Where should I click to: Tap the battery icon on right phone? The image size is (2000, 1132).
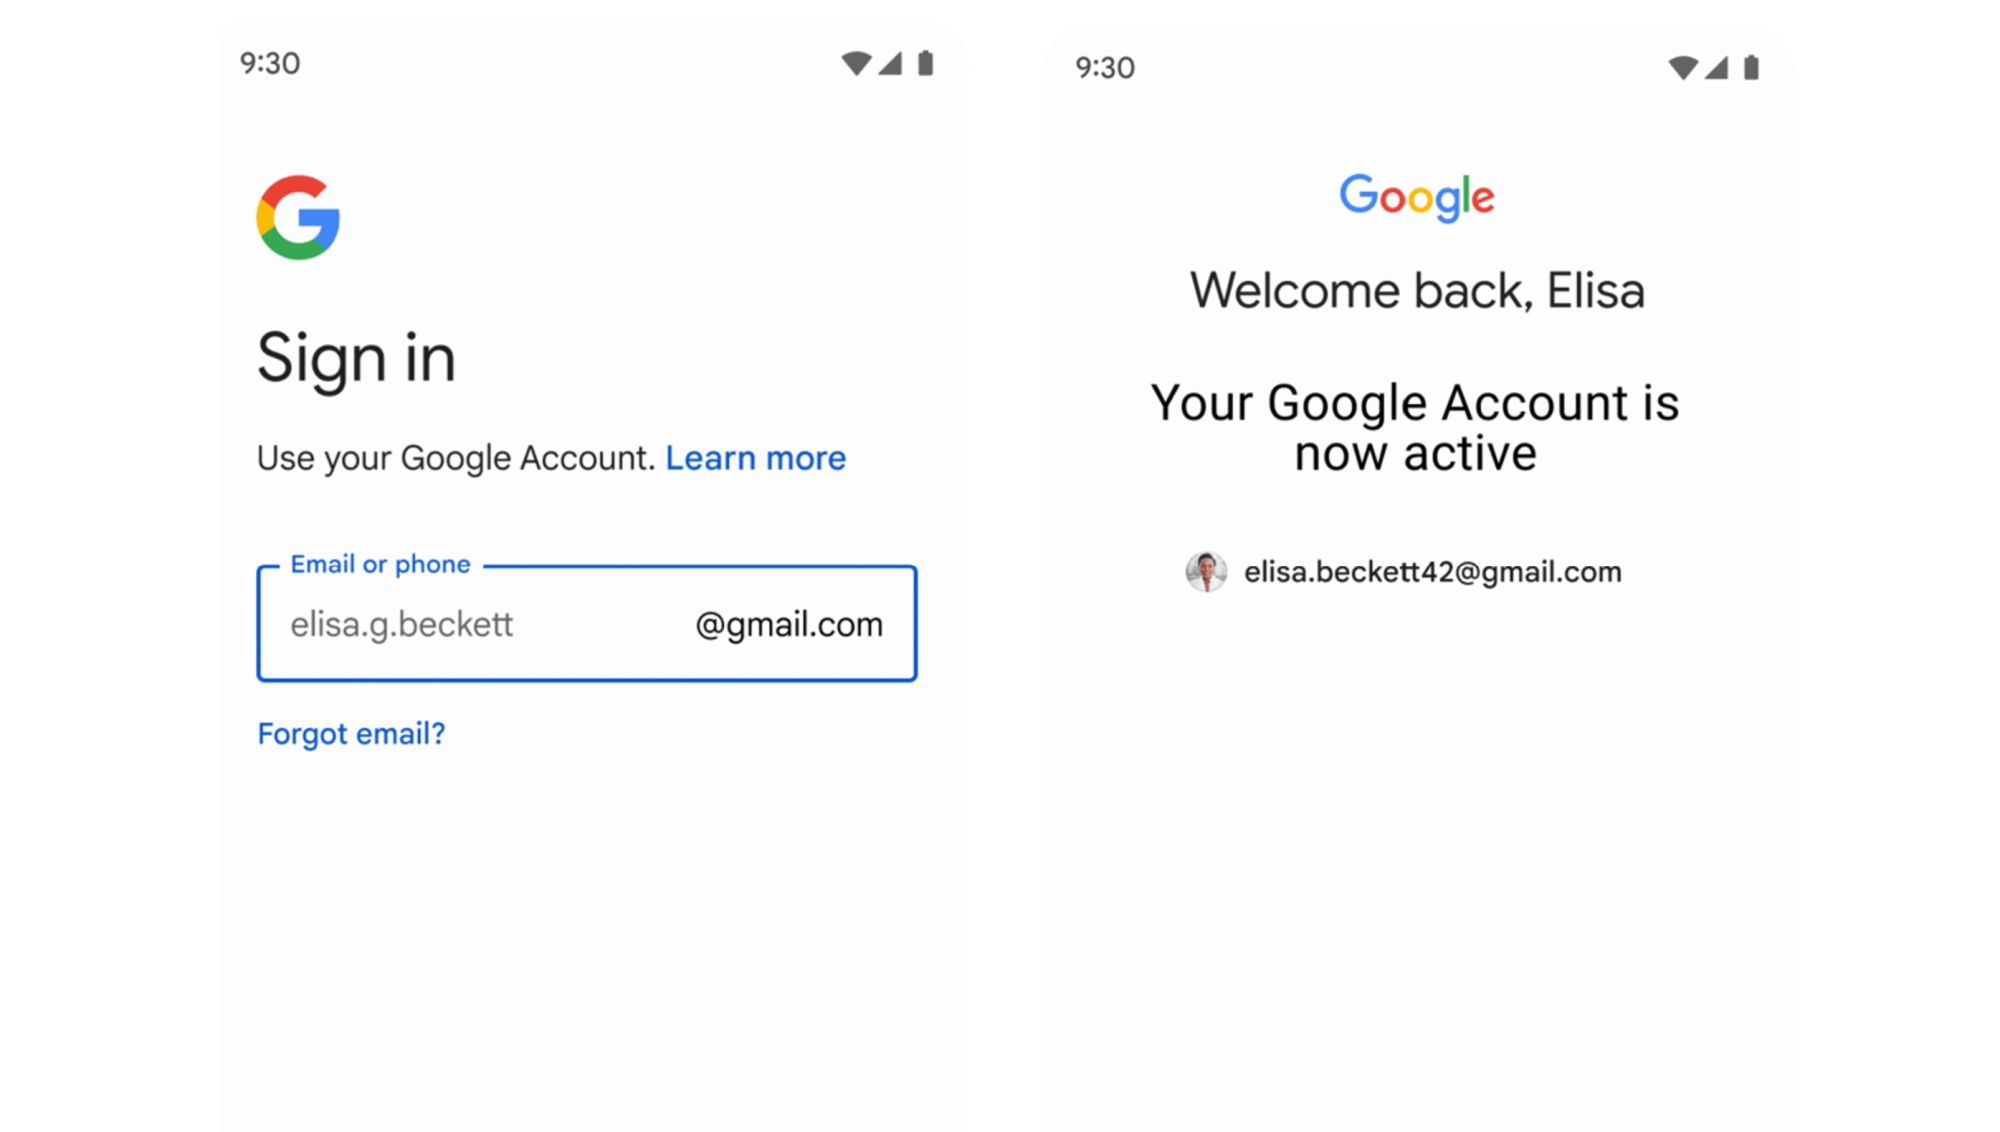coord(1751,67)
